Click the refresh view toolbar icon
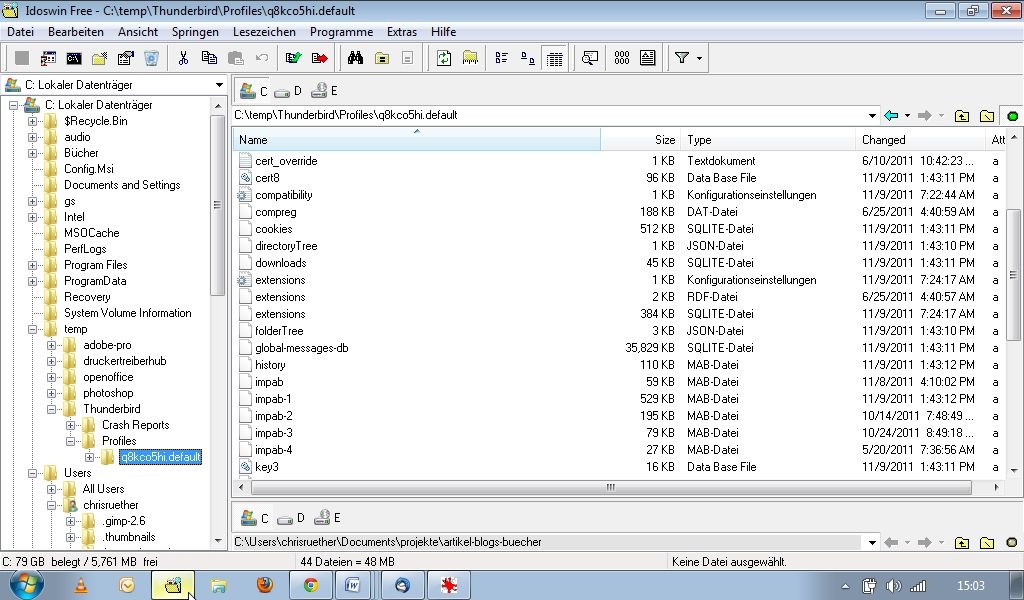 click(444, 58)
